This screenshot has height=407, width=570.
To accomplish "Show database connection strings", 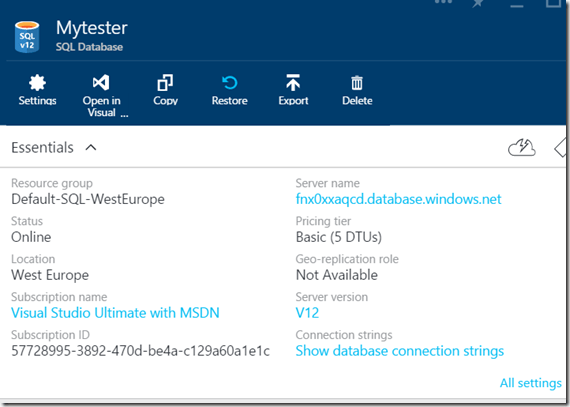I will coord(400,351).
